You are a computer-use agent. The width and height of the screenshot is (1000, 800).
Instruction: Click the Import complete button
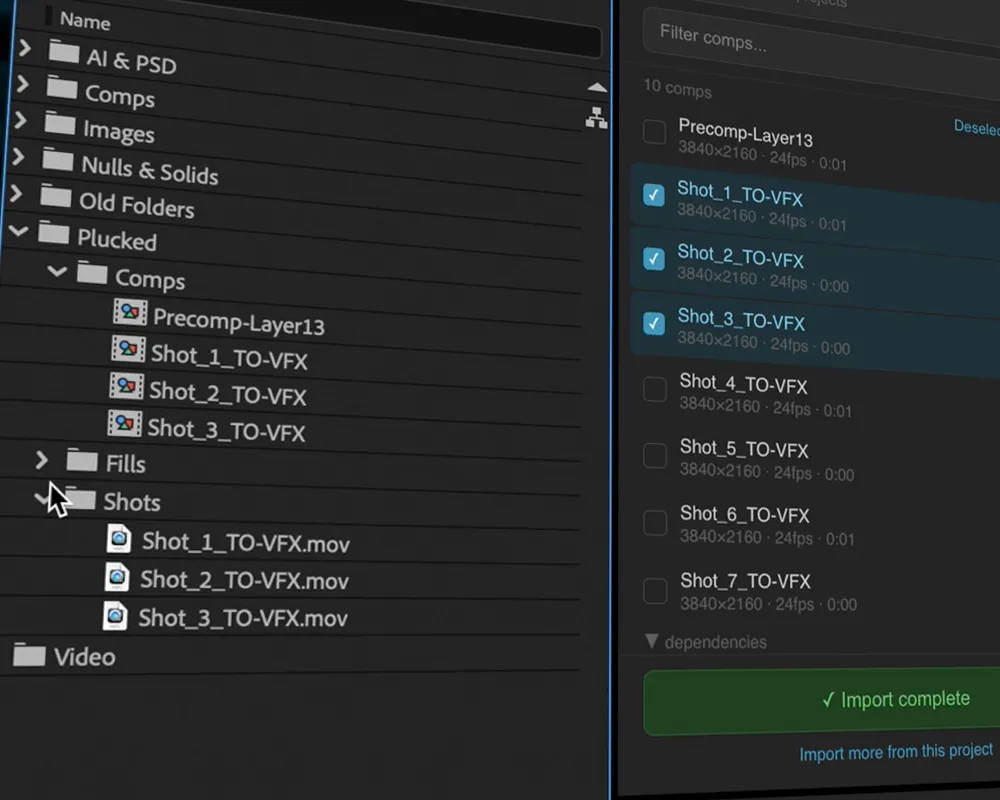coord(822,701)
